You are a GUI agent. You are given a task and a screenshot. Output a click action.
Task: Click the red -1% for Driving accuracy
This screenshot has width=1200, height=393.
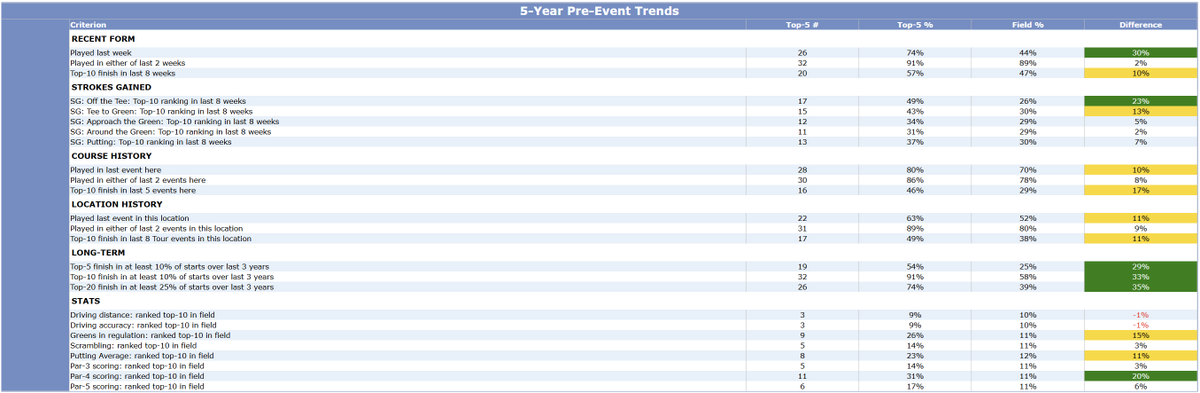[1140, 325]
